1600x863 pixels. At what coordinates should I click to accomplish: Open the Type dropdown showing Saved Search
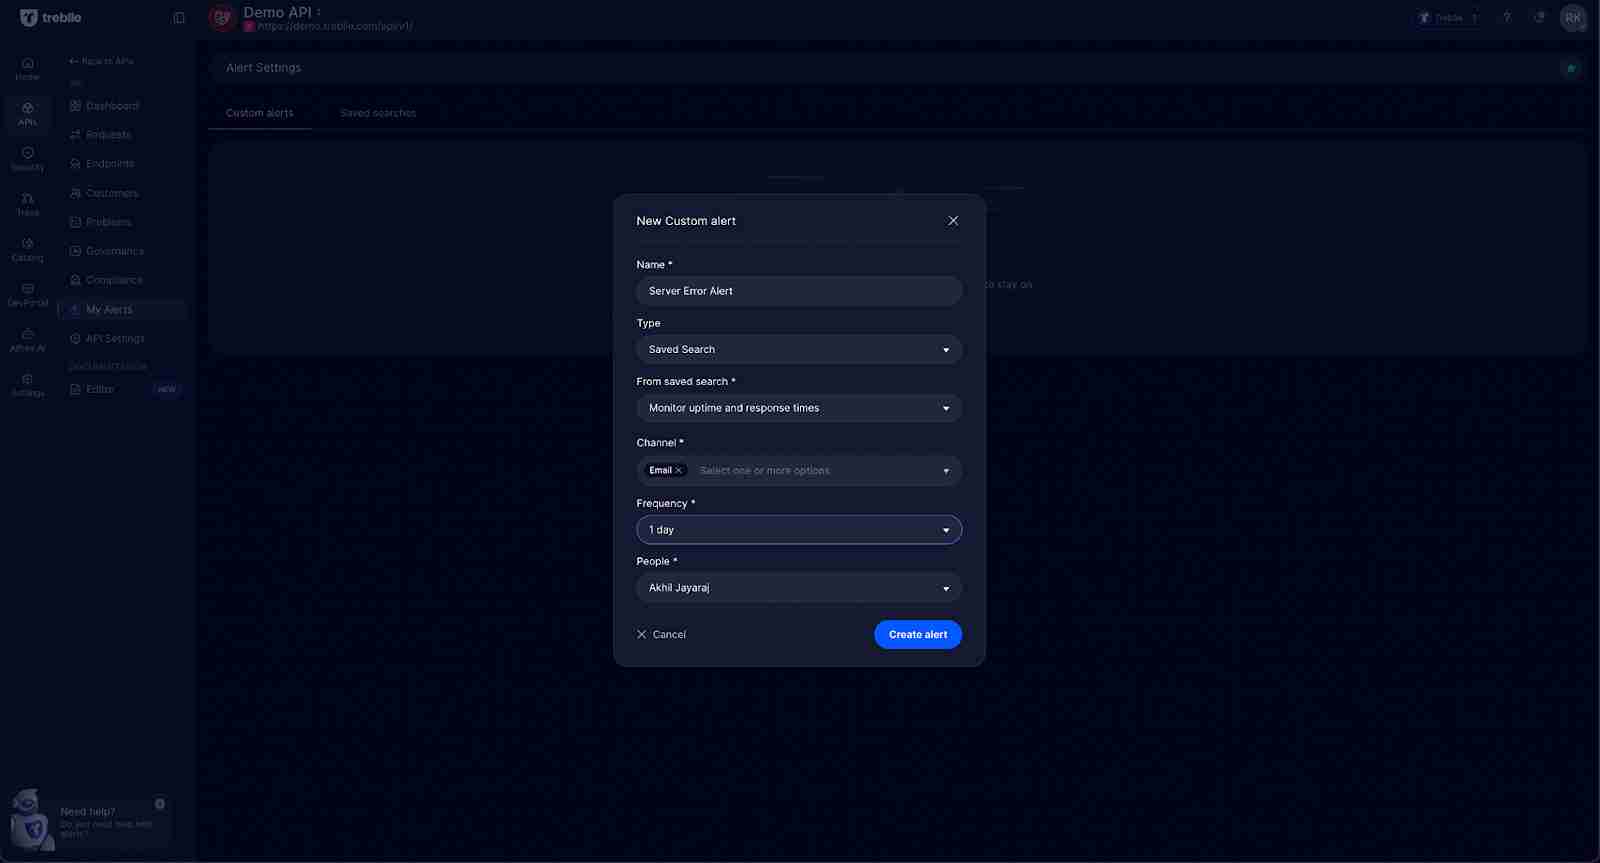pos(799,350)
